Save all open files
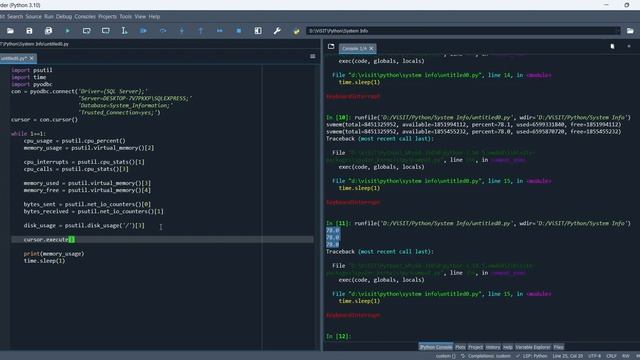 point(48,31)
